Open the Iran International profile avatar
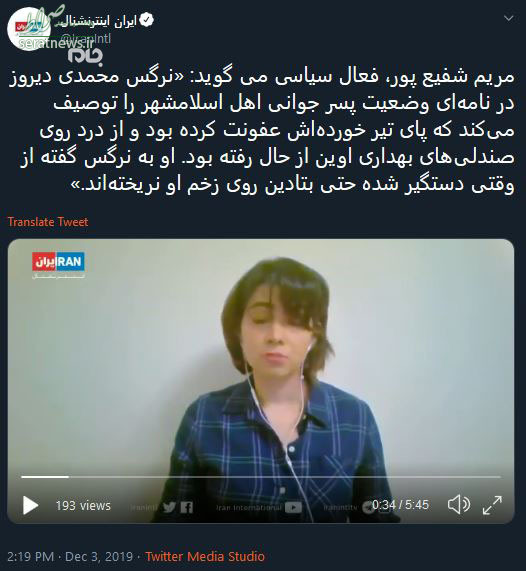This screenshot has width=526, height=571. [x=28, y=28]
